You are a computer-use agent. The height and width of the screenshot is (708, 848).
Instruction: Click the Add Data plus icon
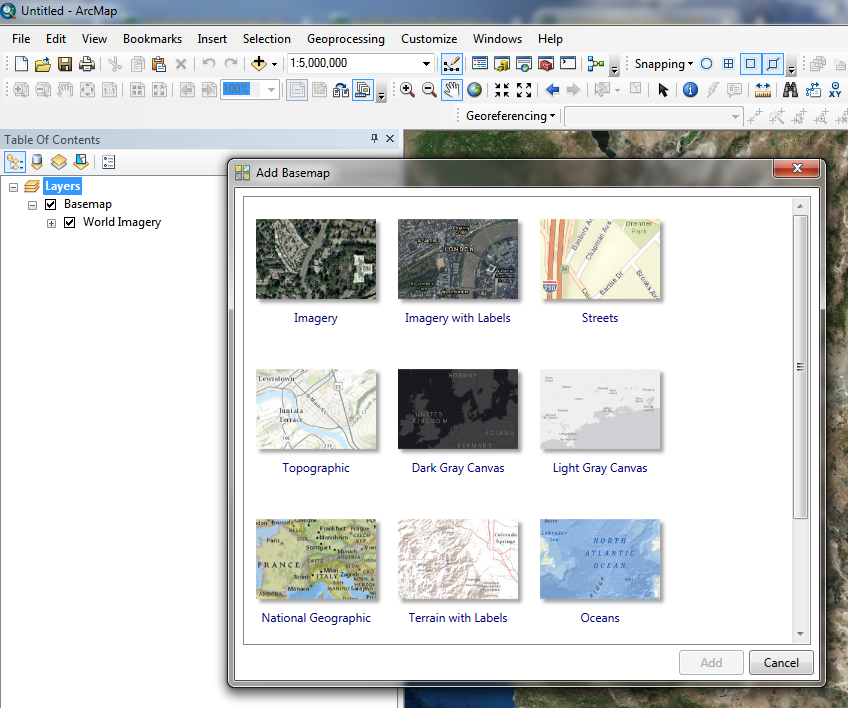[259, 64]
